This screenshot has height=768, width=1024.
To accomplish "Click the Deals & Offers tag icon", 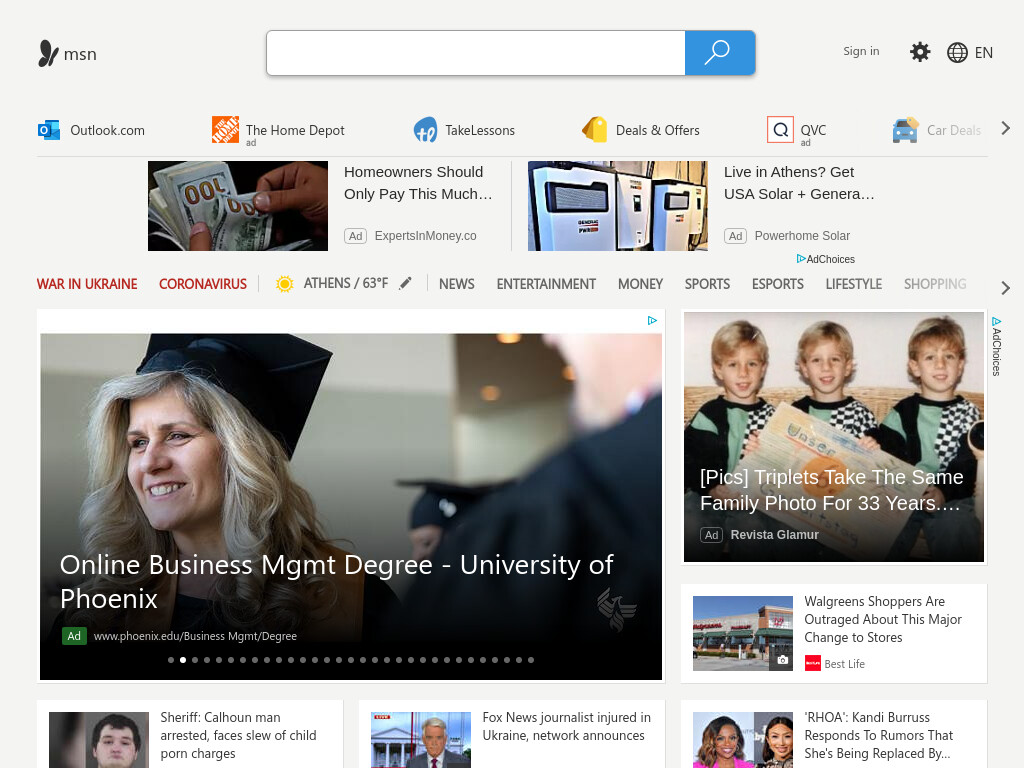I will [x=594, y=129].
